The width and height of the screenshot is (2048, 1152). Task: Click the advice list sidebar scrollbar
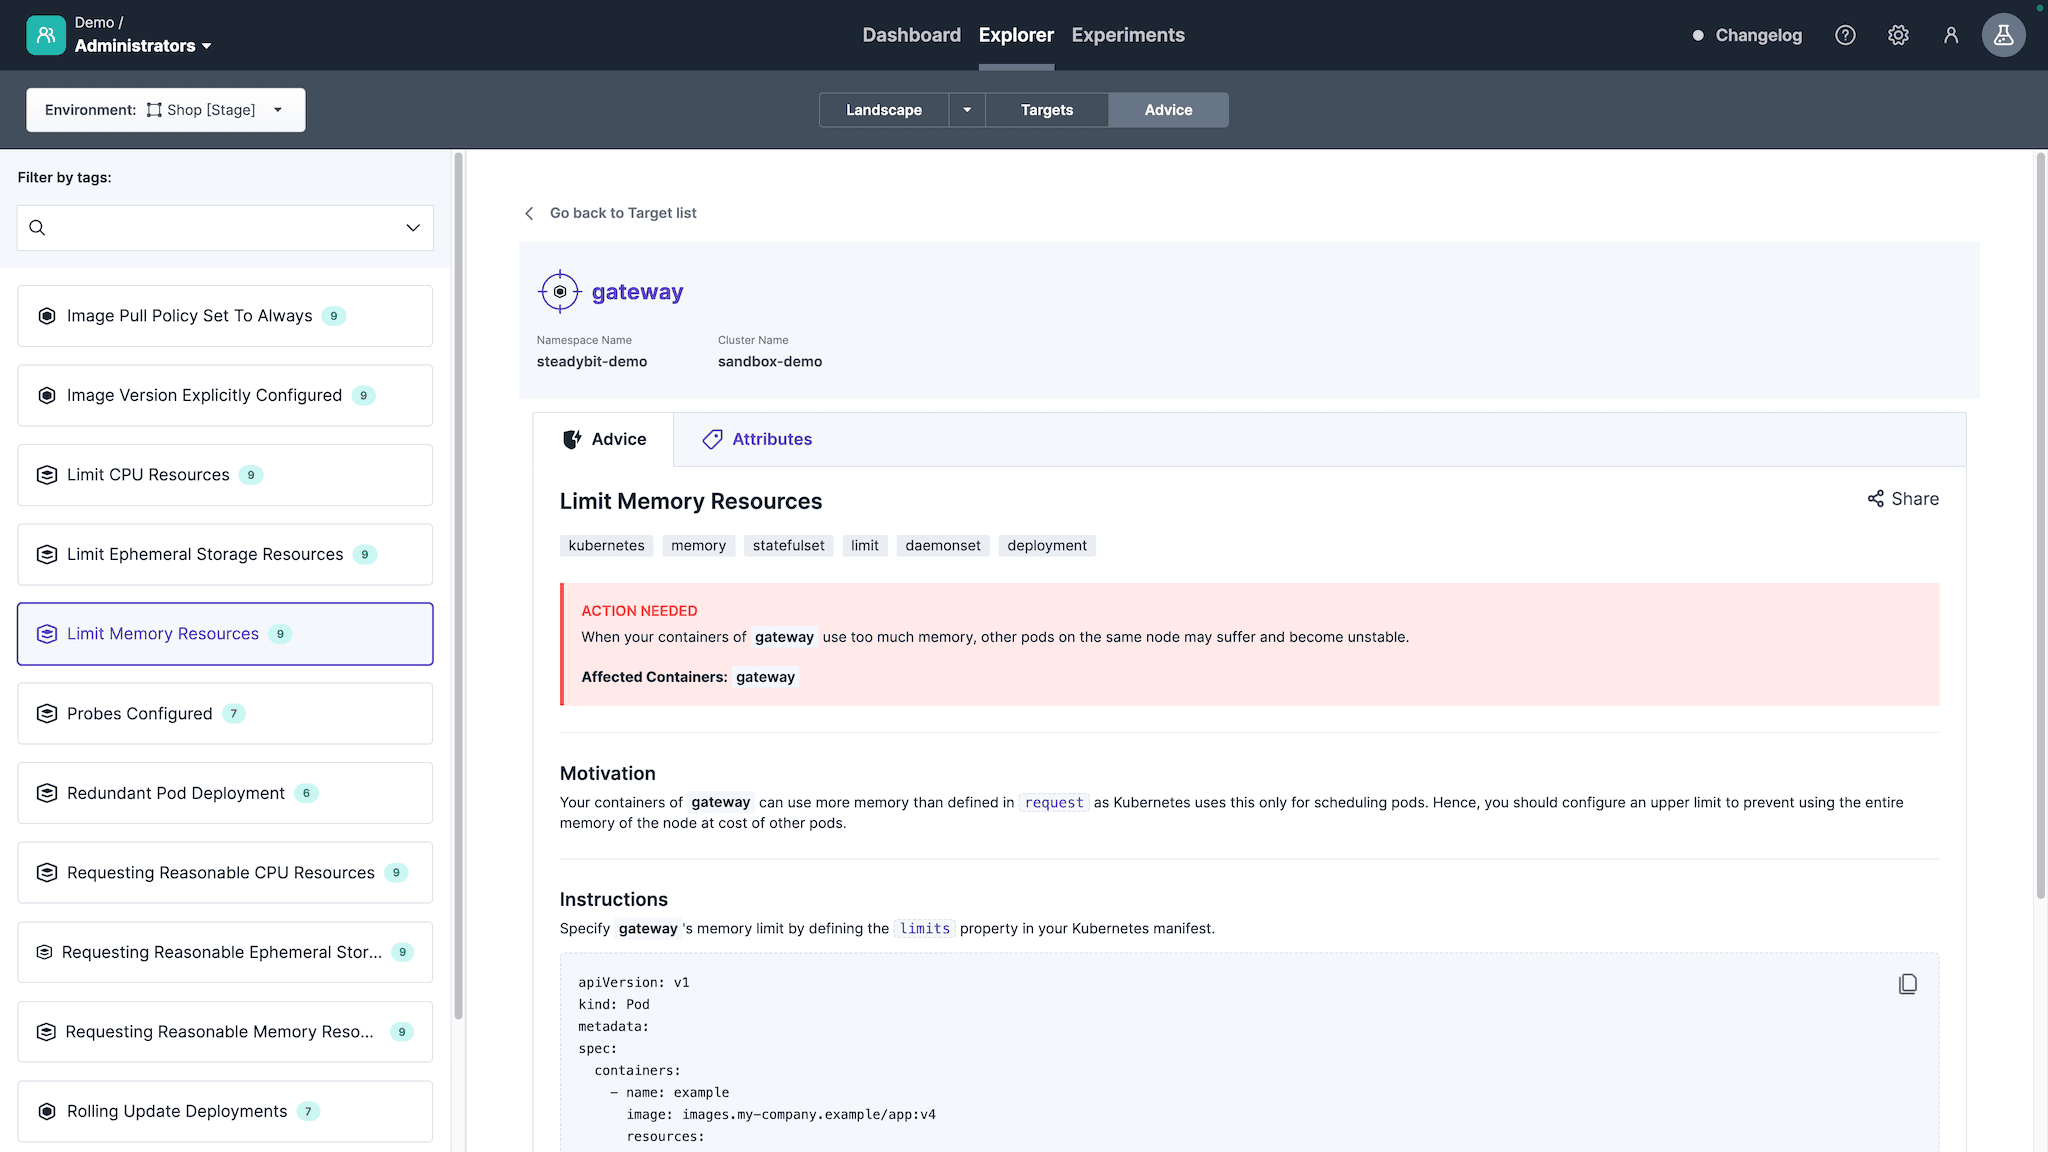tap(458, 585)
